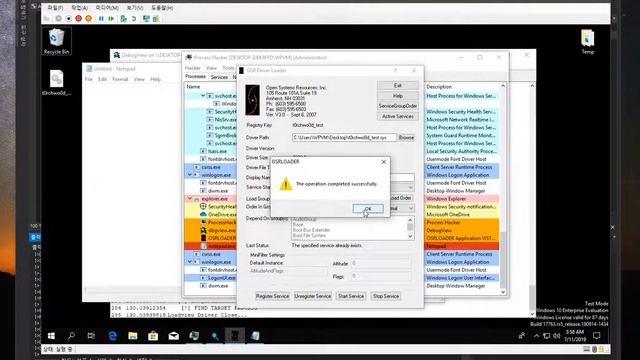Select the lsass.exe process row
The width and height of the screenshot is (640, 360).
[x=211, y=151]
